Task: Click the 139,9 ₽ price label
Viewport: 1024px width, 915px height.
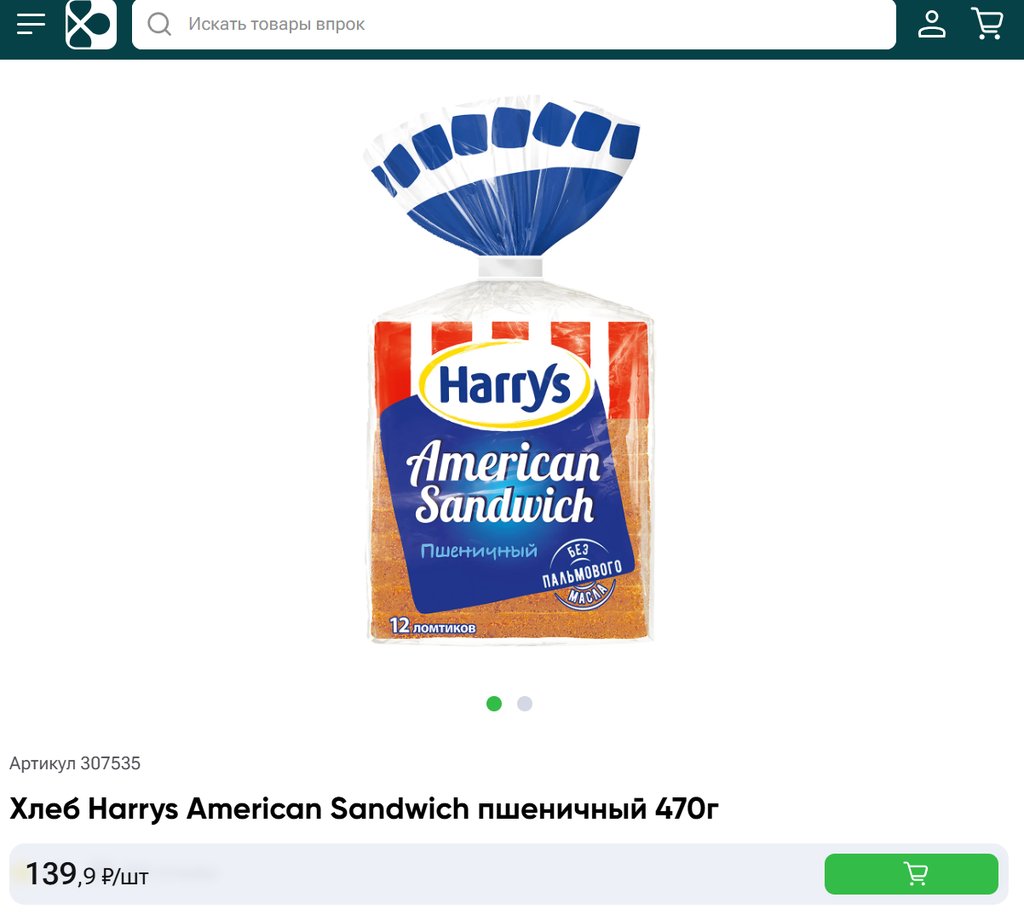Action: [x=86, y=874]
